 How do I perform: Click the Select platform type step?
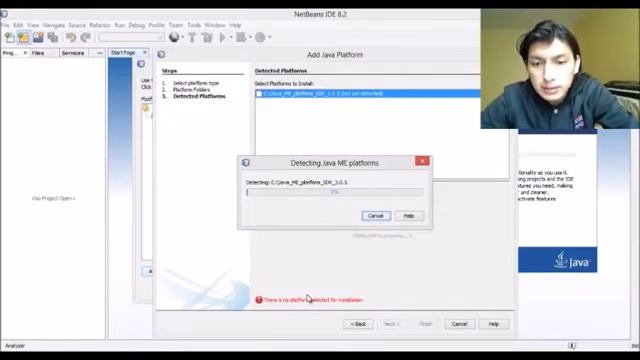point(196,83)
